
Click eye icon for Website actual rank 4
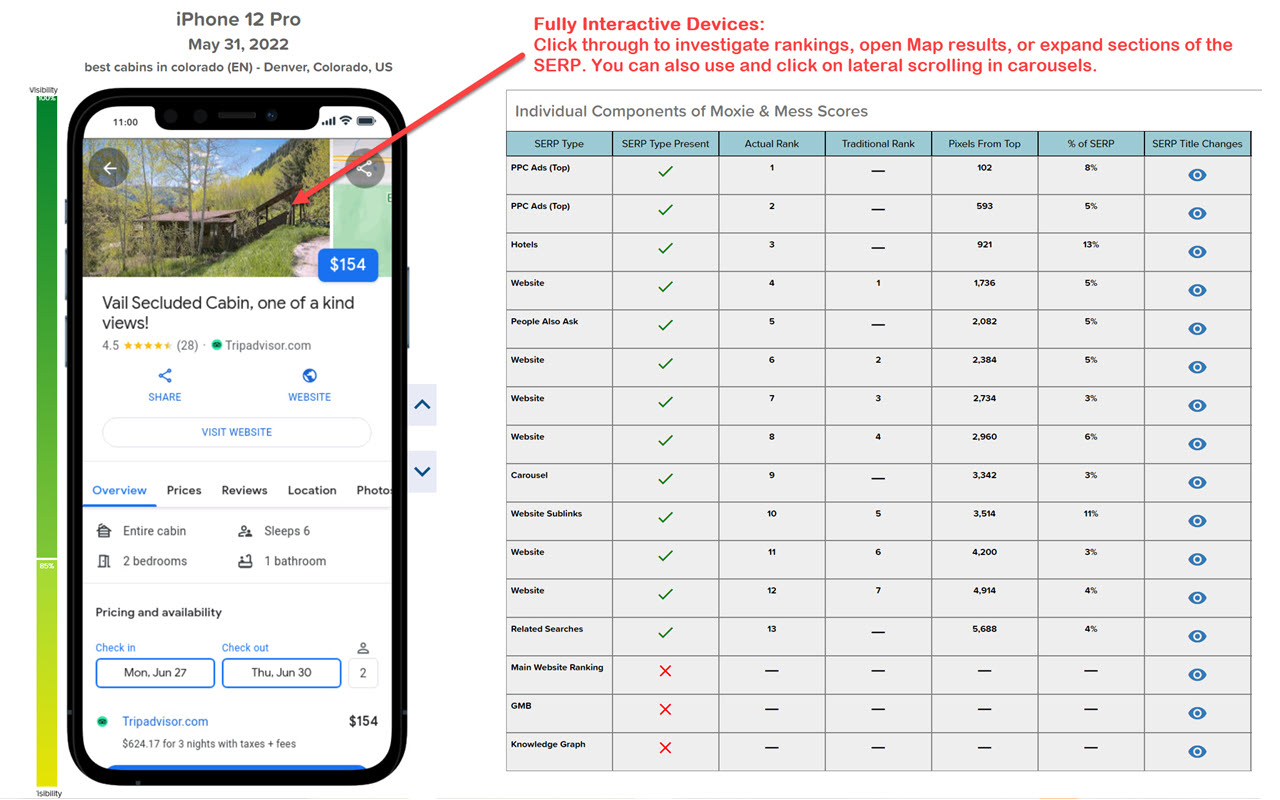pyautogui.click(x=1197, y=290)
